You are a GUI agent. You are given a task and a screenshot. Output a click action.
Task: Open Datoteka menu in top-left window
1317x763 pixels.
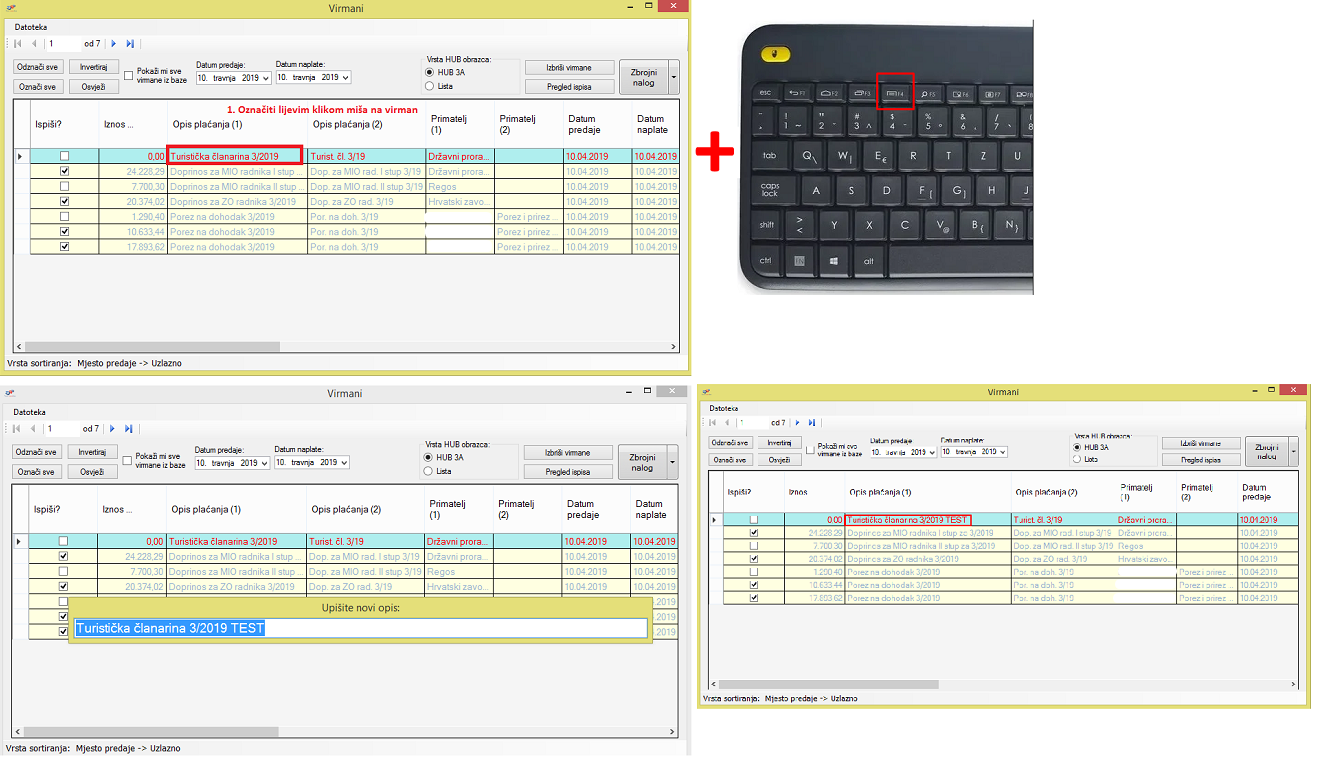(30, 27)
